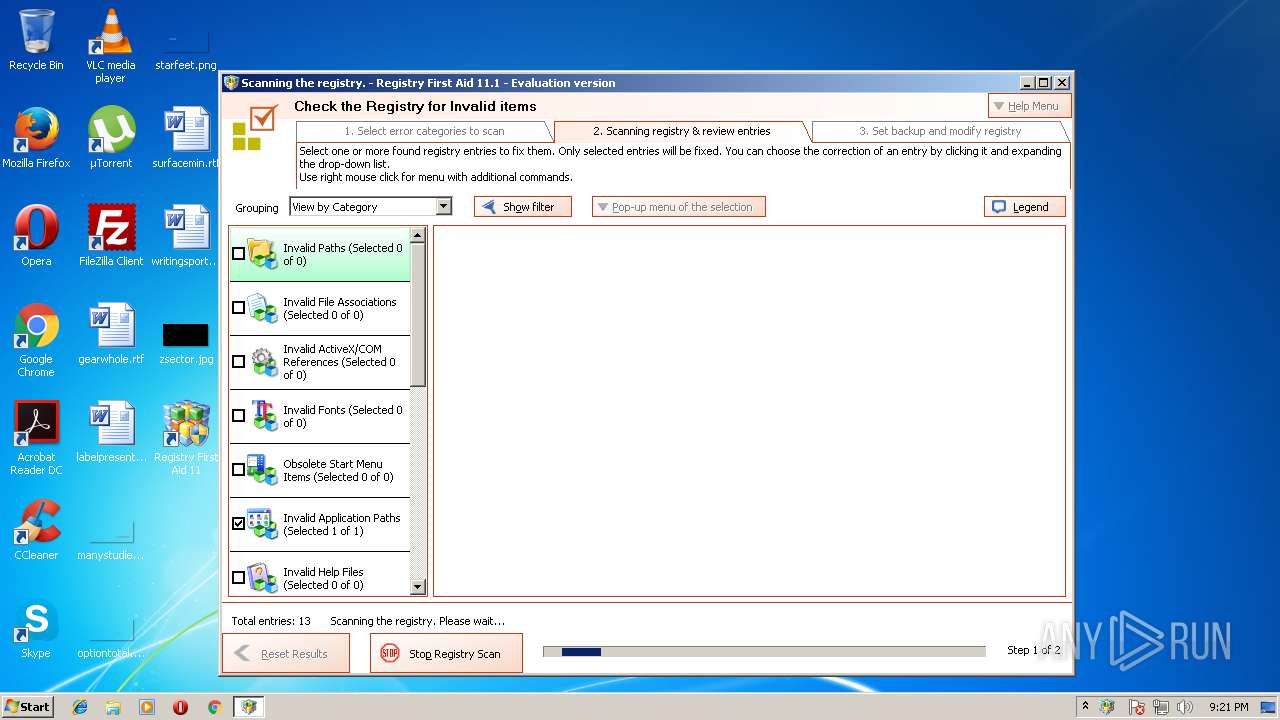Click the Reset Results button
The width and height of the screenshot is (1280, 720).
pyautogui.click(x=286, y=653)
